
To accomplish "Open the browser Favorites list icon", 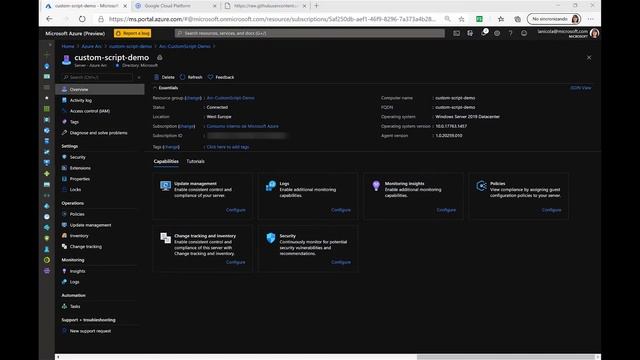I will (x=501, y=19).
